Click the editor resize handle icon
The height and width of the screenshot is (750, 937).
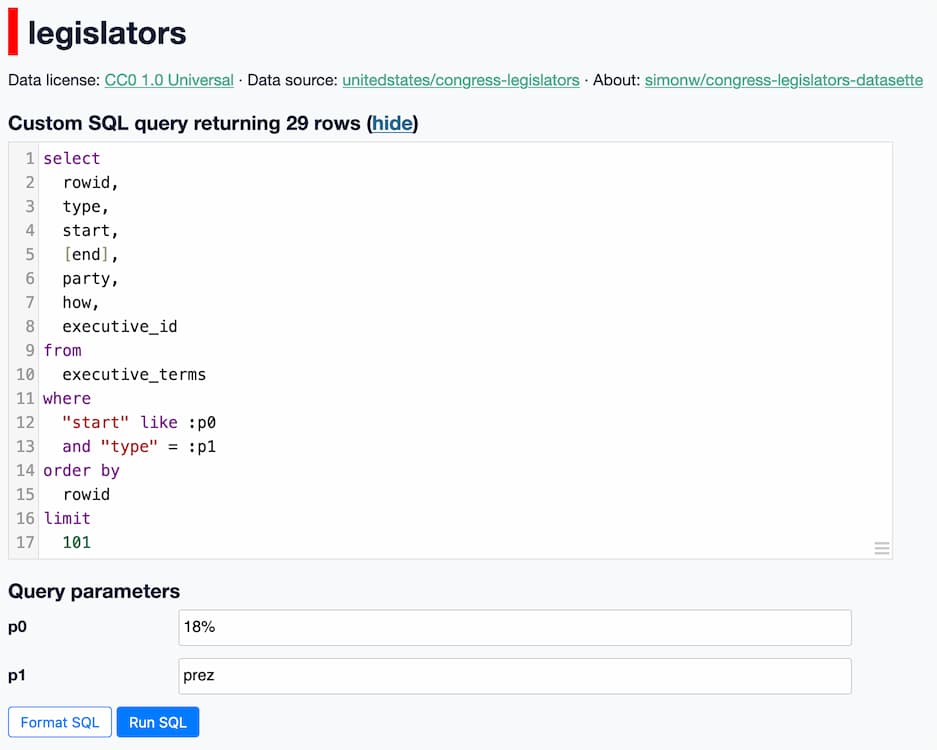(x=881, y=548)
